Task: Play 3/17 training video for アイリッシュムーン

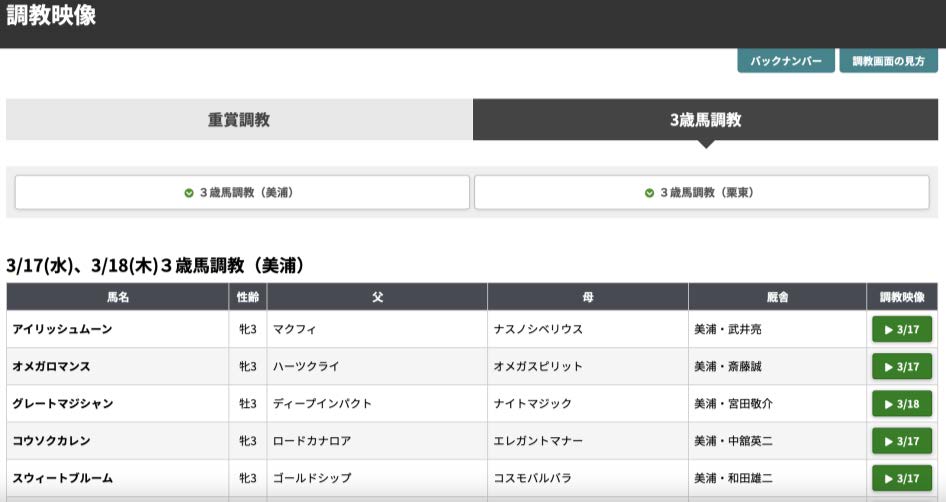Action: coord(902,329)
